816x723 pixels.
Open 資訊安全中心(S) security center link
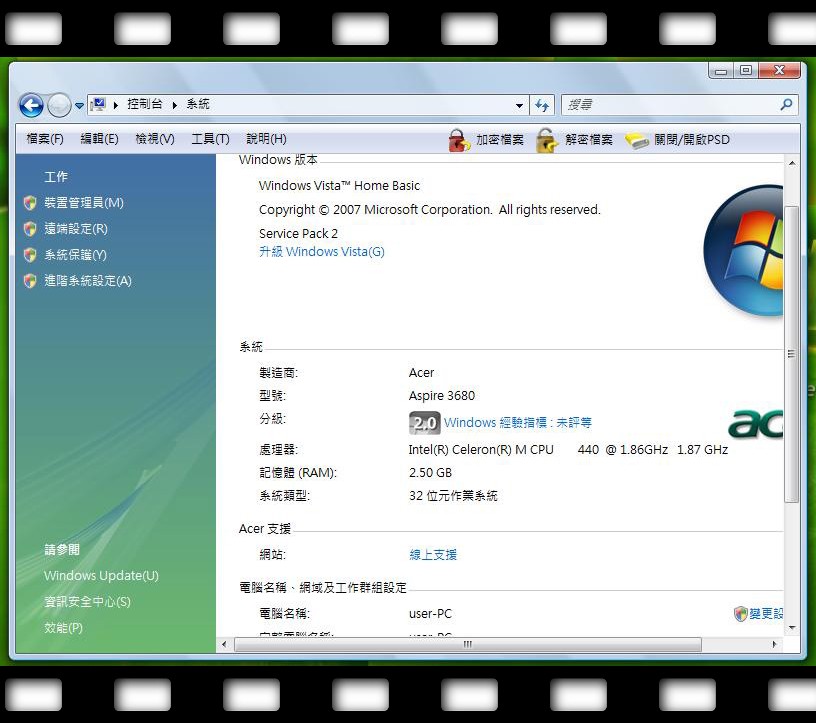click(x=87, y=602)
